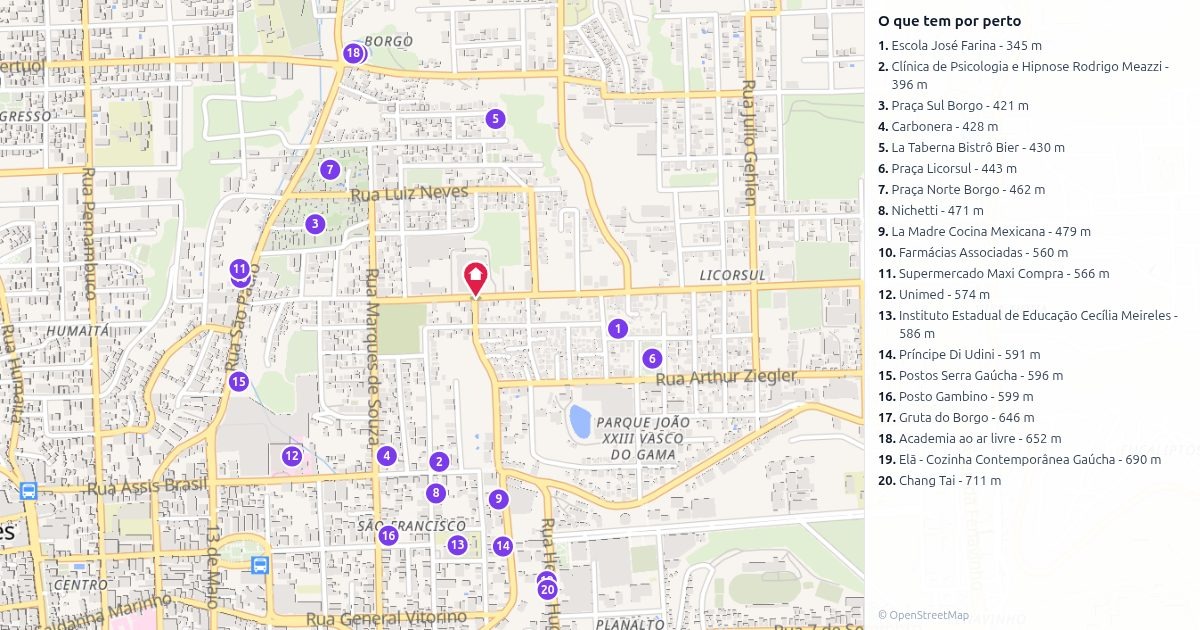Select Praça Licorsul - 443 m entry
The height and width of the screenshot is (630, 1200).
[947, 169]
